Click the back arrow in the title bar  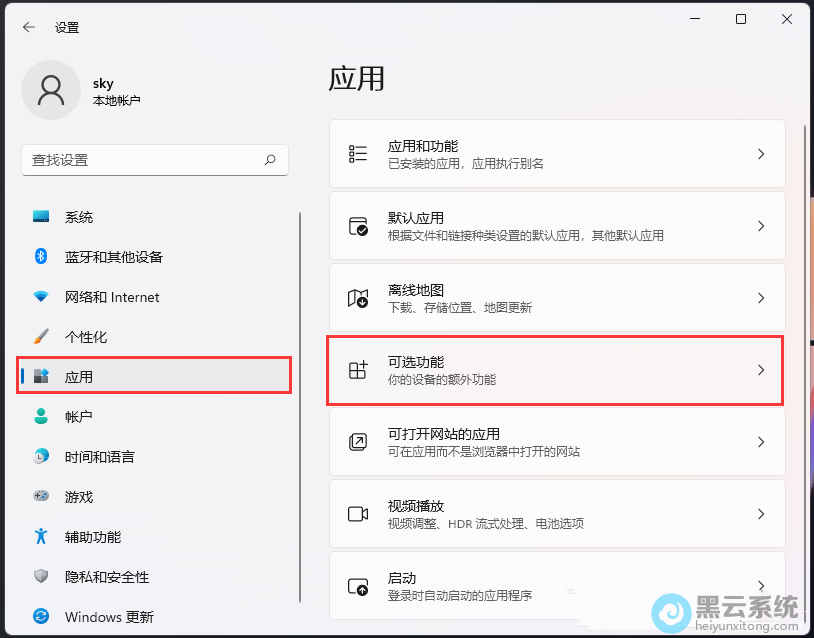pyautogui.click(x=29, y=28)
